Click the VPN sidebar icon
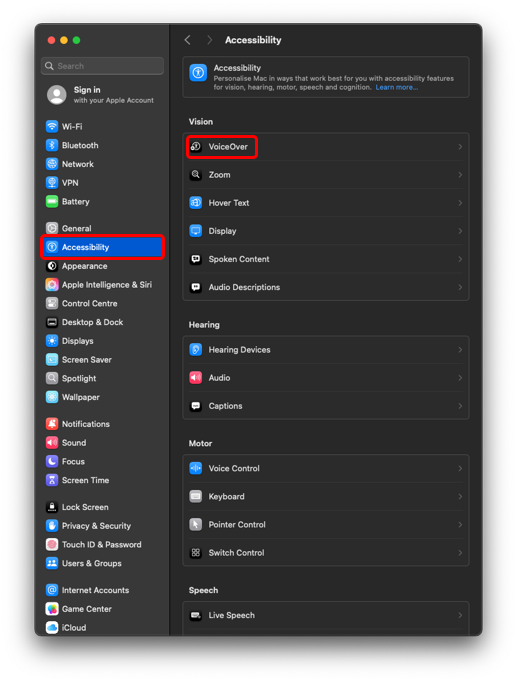This screenshot has width=517, height=682. click(x=52, y=182)
